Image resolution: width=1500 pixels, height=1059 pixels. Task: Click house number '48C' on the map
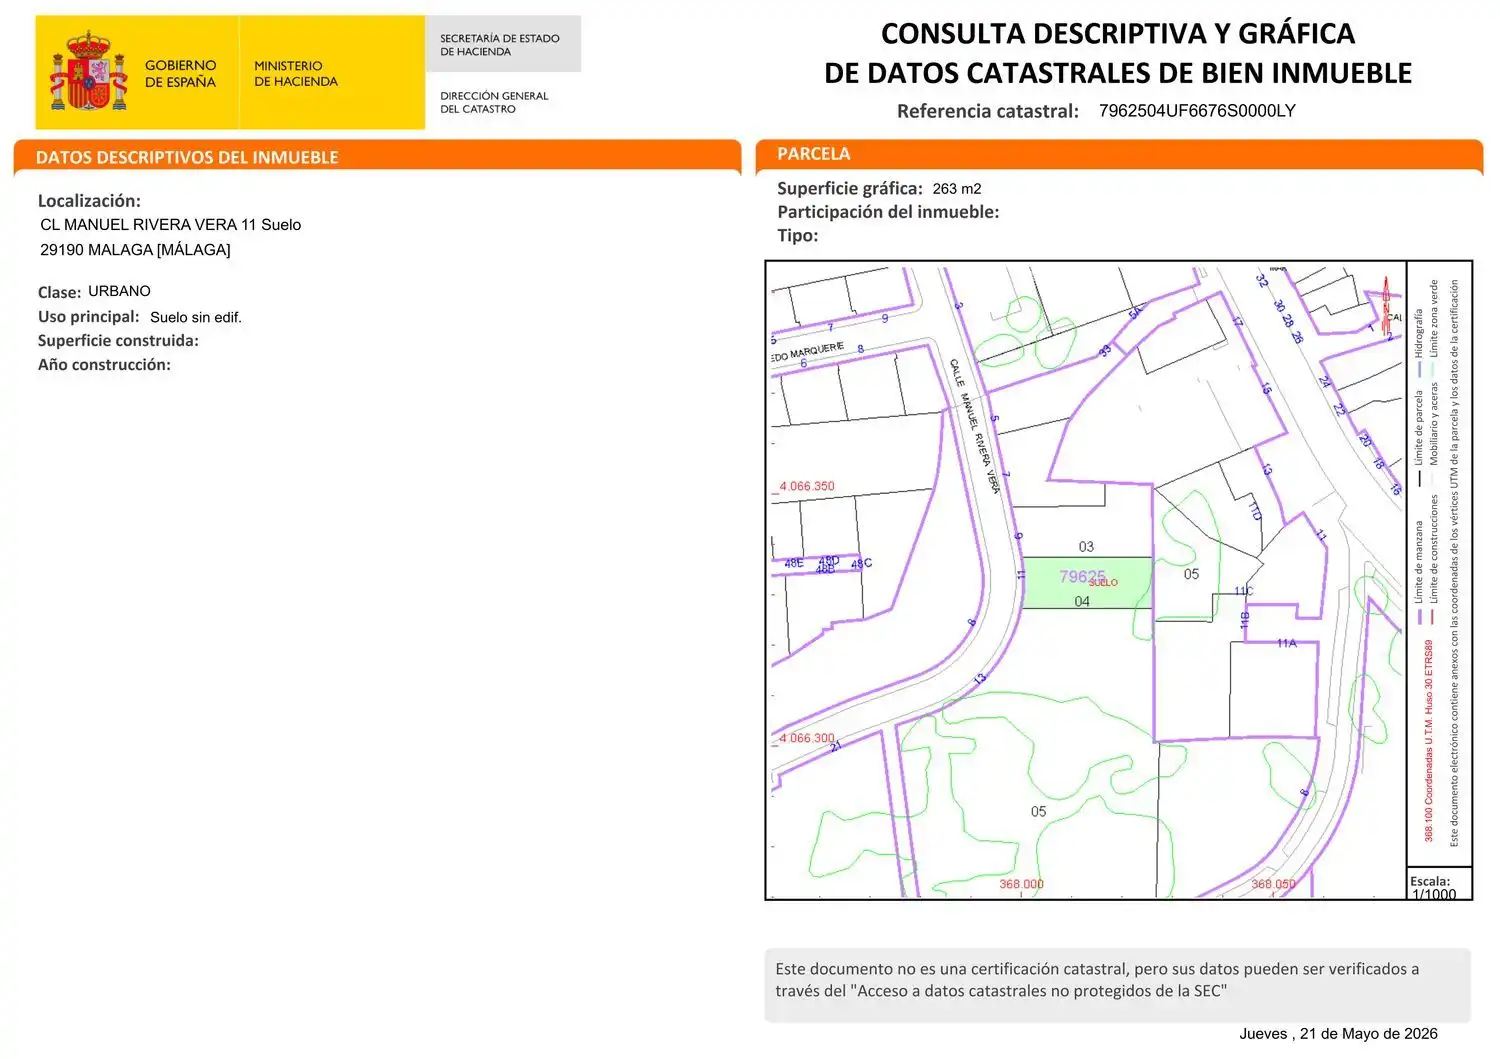(861, 564)
